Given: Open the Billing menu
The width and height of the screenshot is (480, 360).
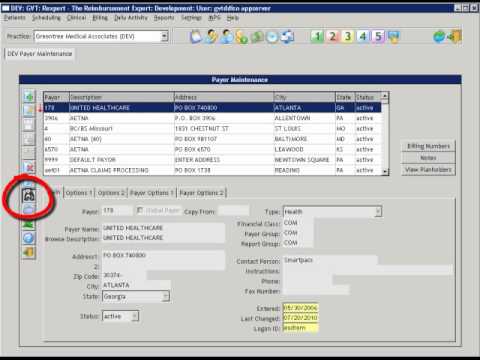Looking at the screenshot, I should pyautogui.click(x=100, y=18).
